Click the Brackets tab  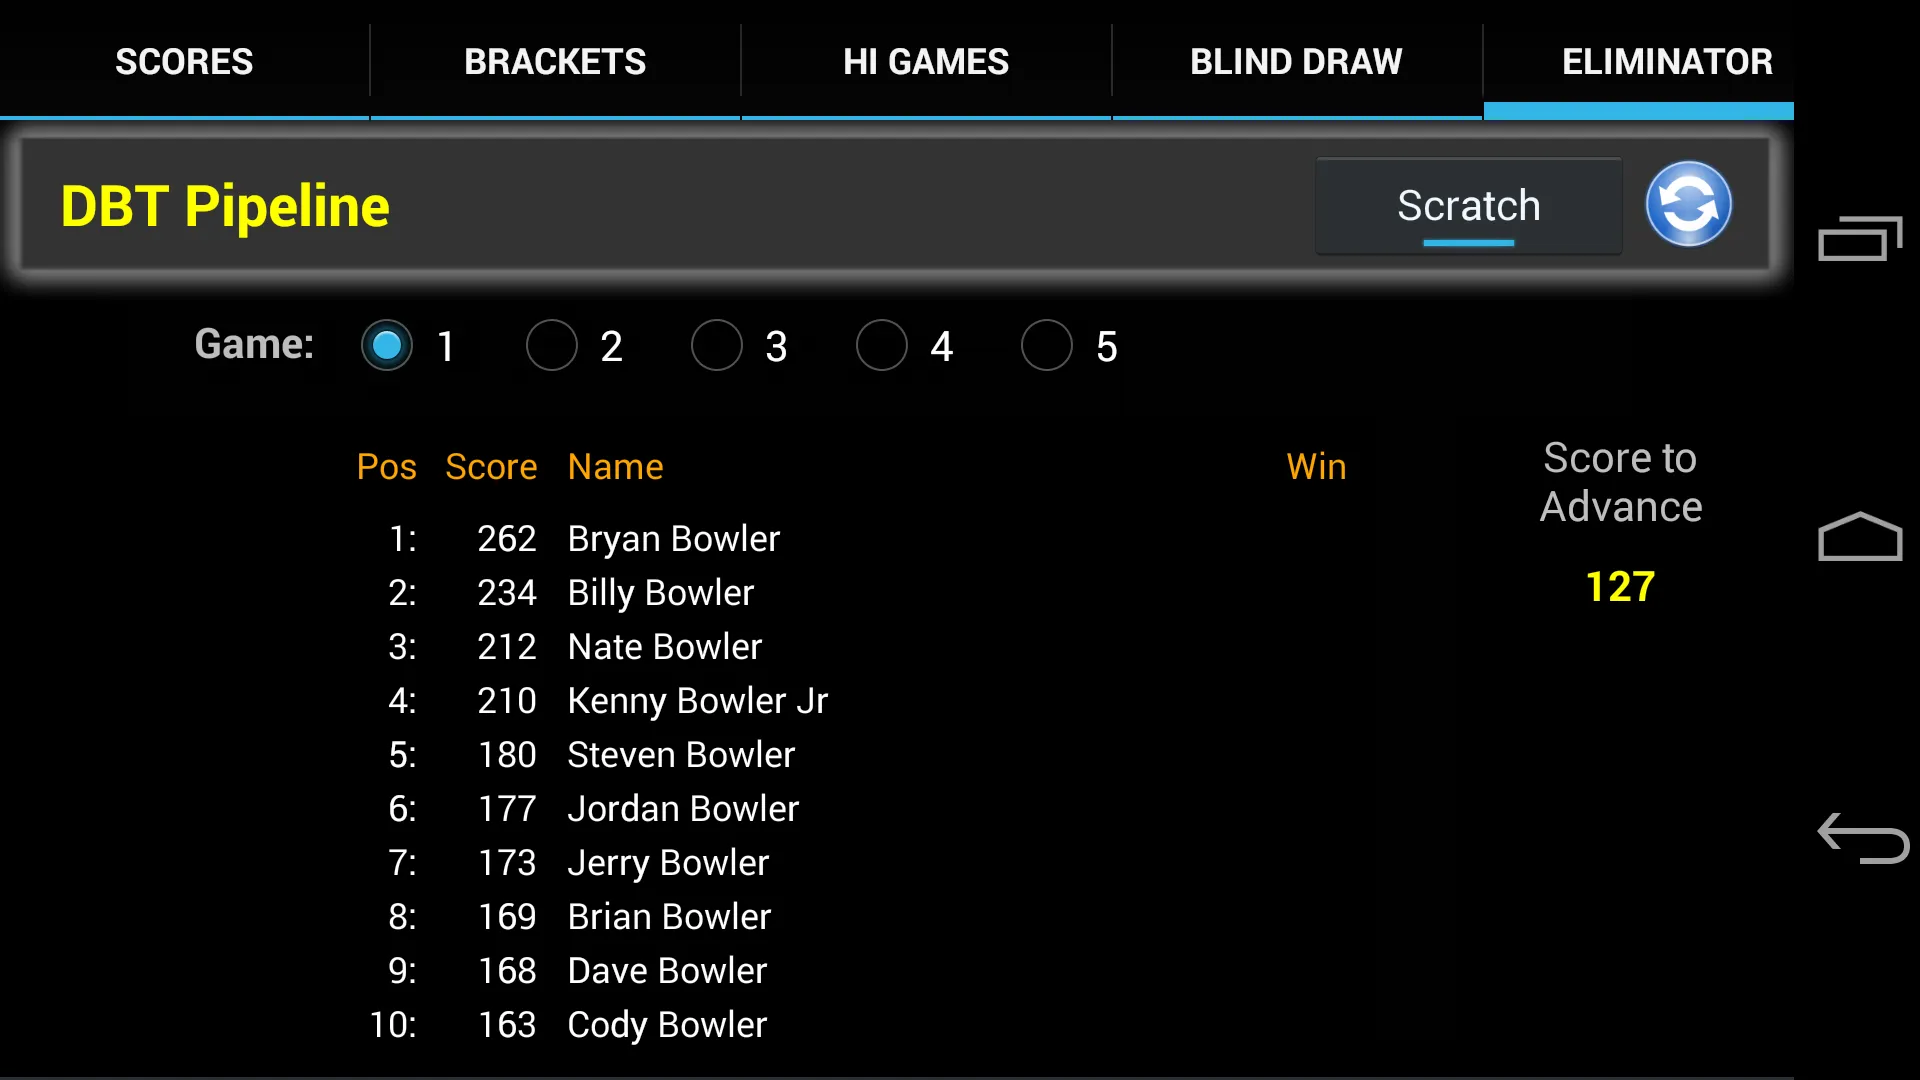pyautogui.click(x=555, y=61)
